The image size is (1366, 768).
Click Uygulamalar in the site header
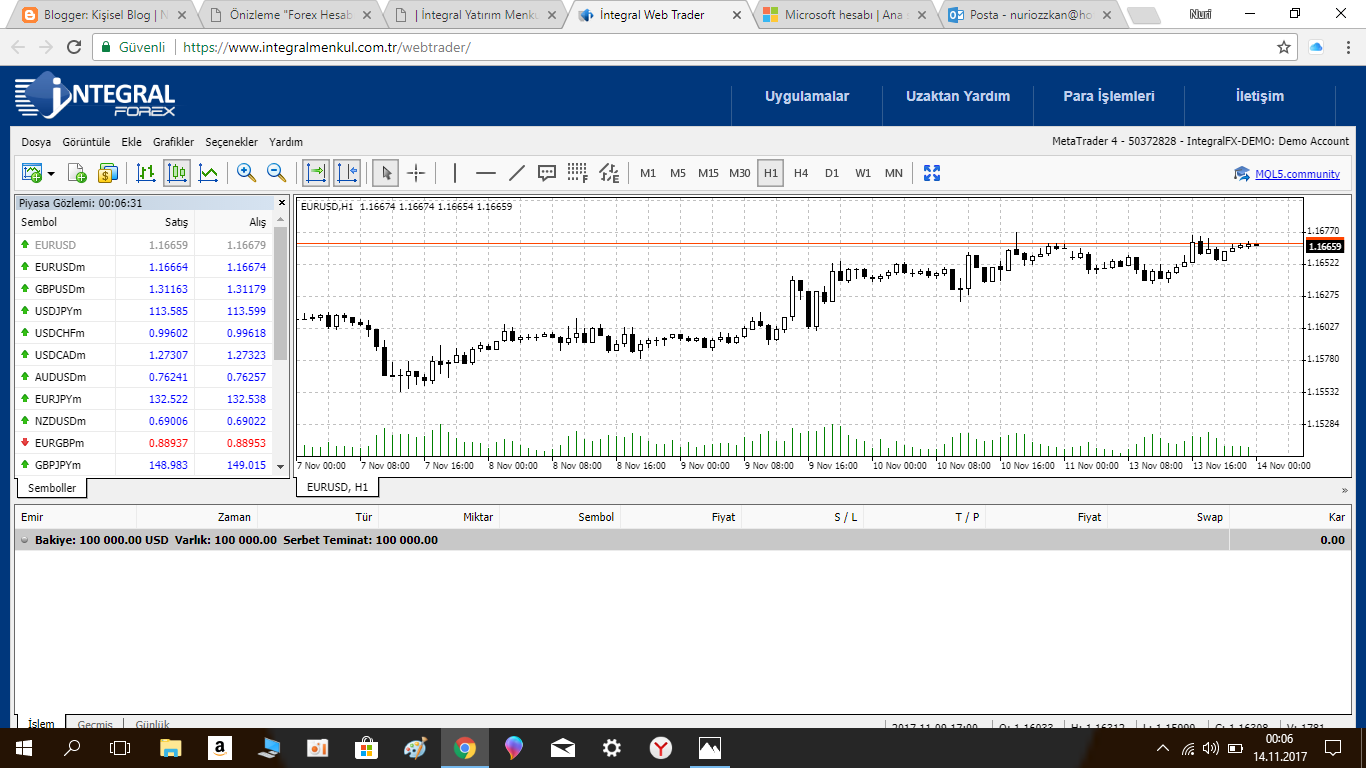[807, 96]
